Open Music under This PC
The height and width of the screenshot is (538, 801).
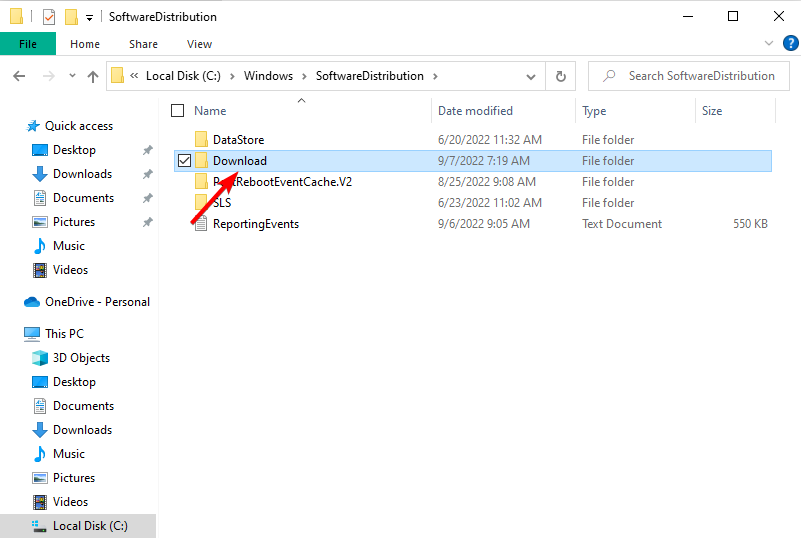(x=68, y=454)
